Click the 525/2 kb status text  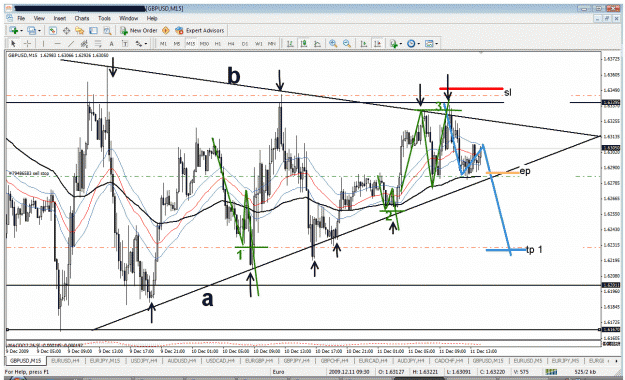coord(585,372)
